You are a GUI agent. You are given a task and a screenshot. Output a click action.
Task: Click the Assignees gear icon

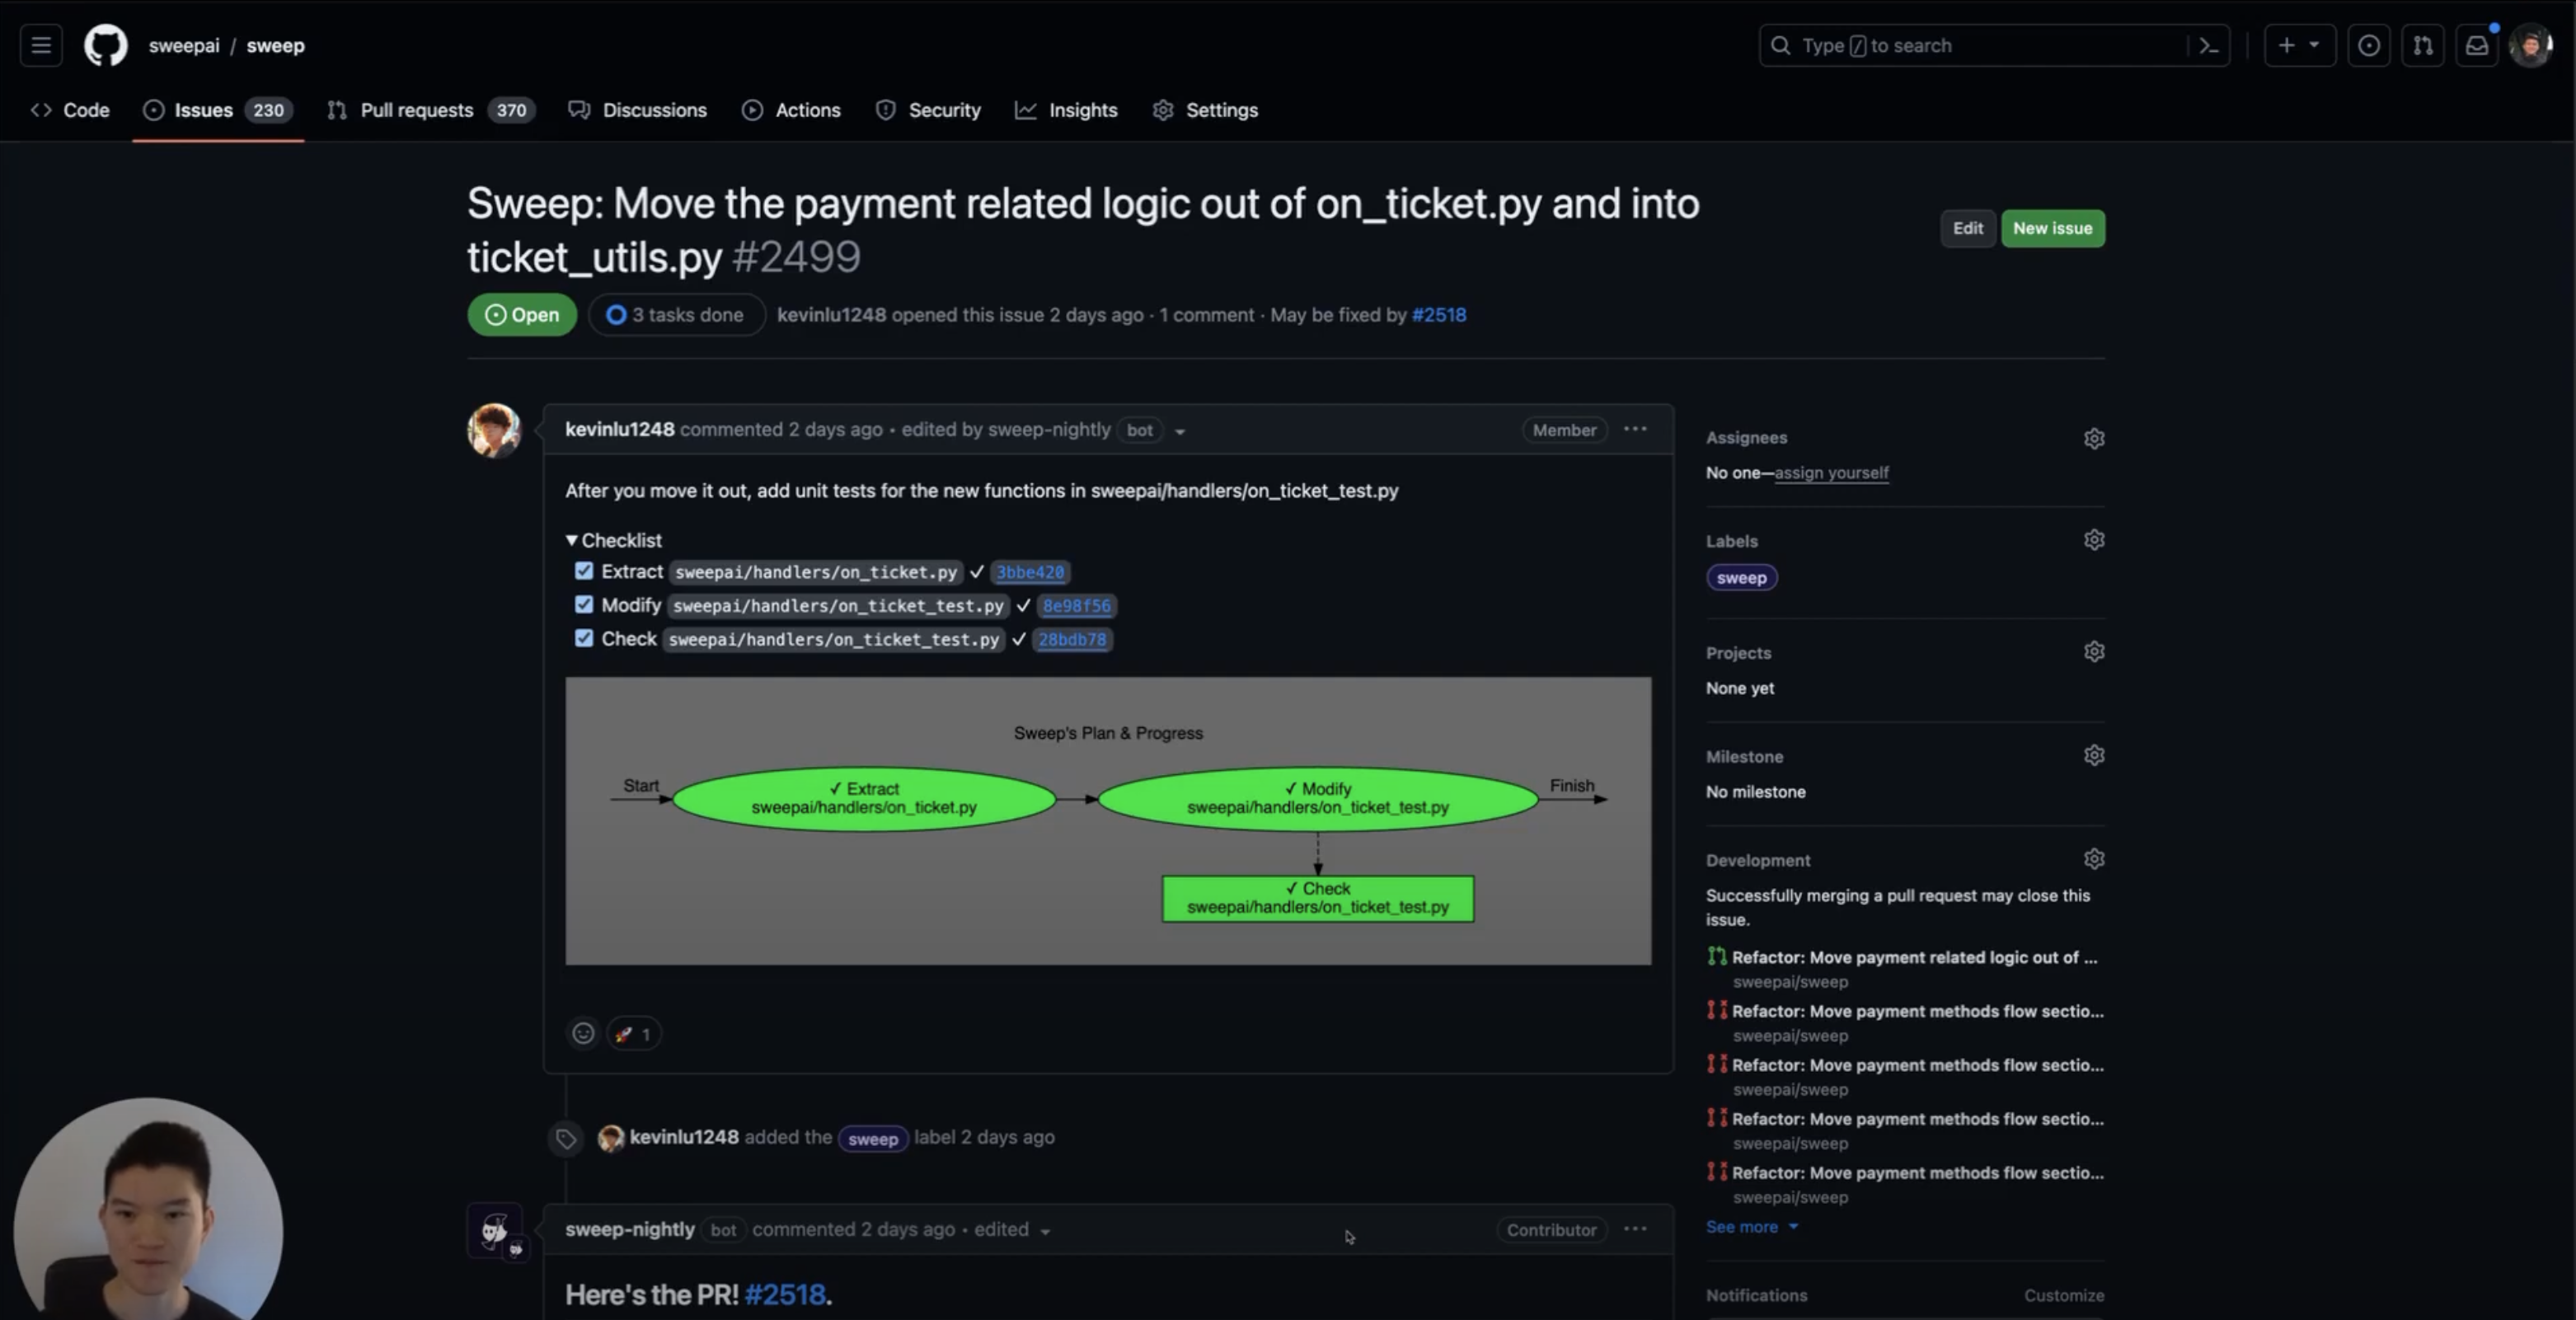click(x=2094, y=438)
